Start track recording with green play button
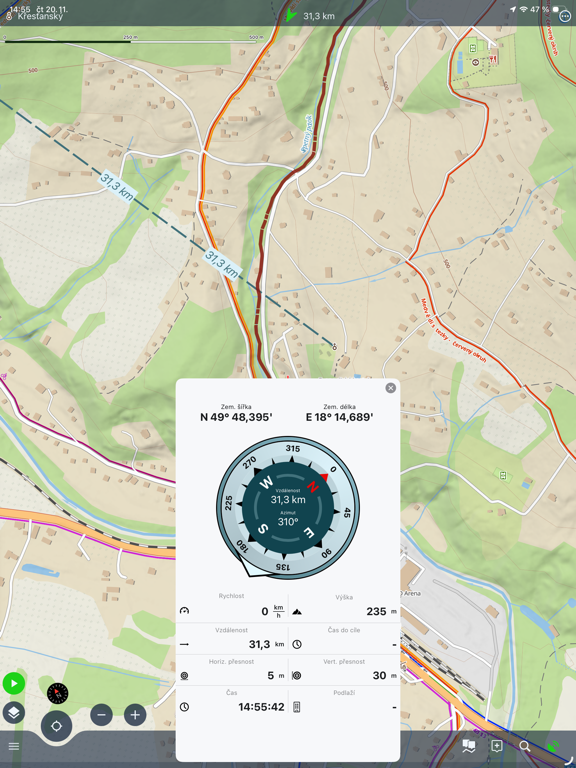 tap(14, 683)
